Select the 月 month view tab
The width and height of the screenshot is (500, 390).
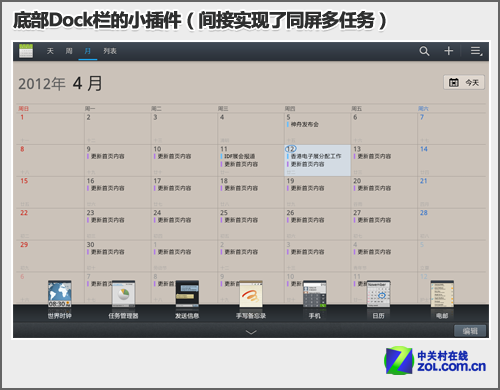click(88, 51)
